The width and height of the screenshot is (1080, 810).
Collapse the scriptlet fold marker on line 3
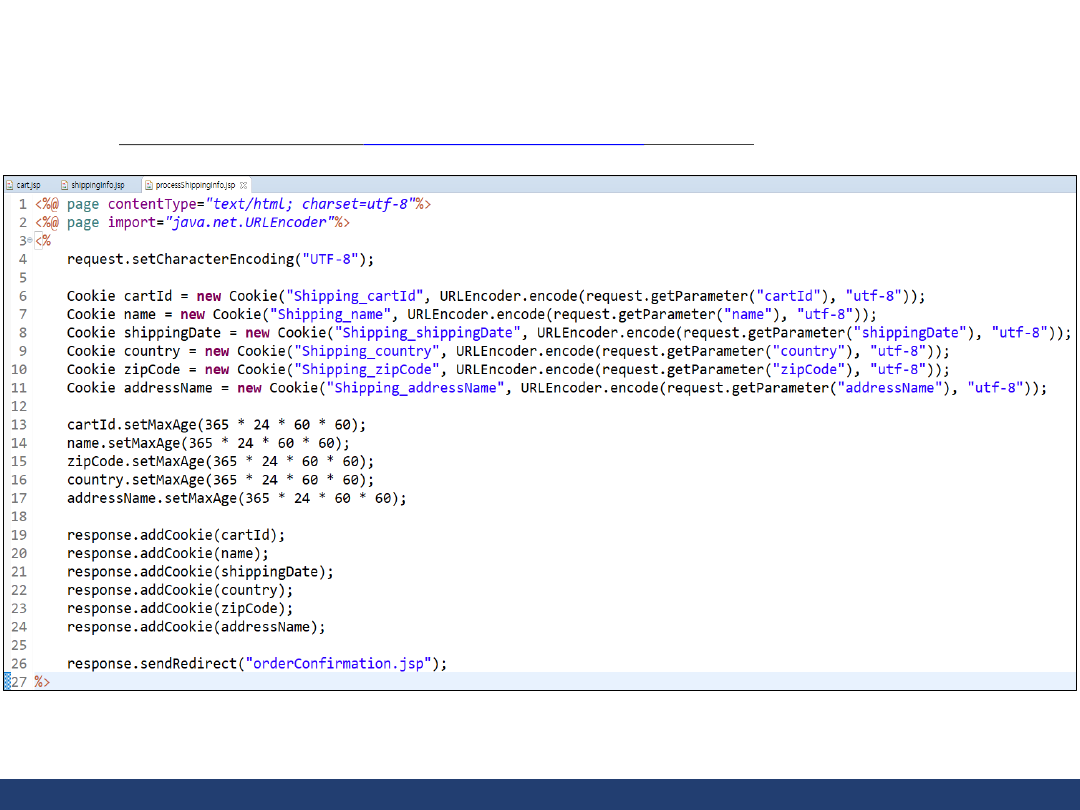tap(31, 241)
